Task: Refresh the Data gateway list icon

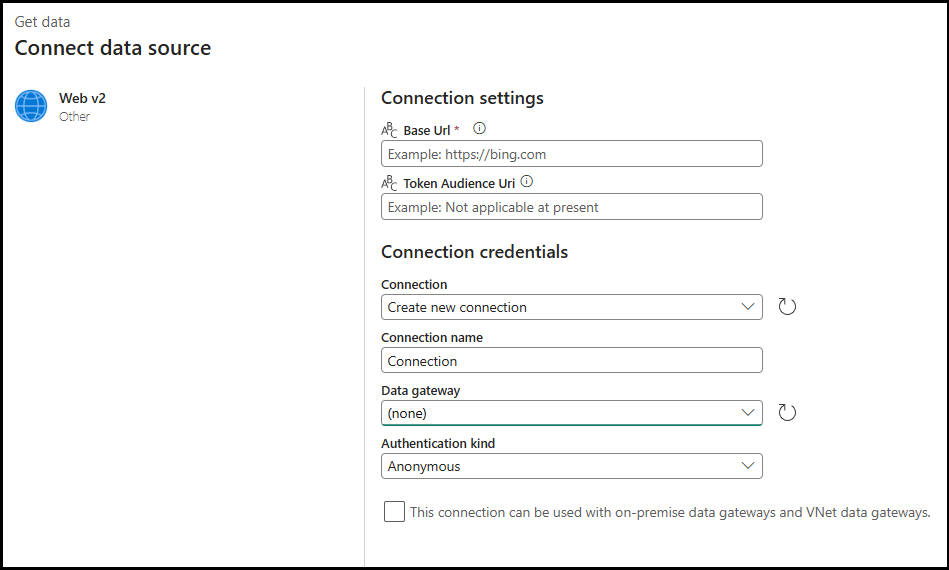Action: 787,413
